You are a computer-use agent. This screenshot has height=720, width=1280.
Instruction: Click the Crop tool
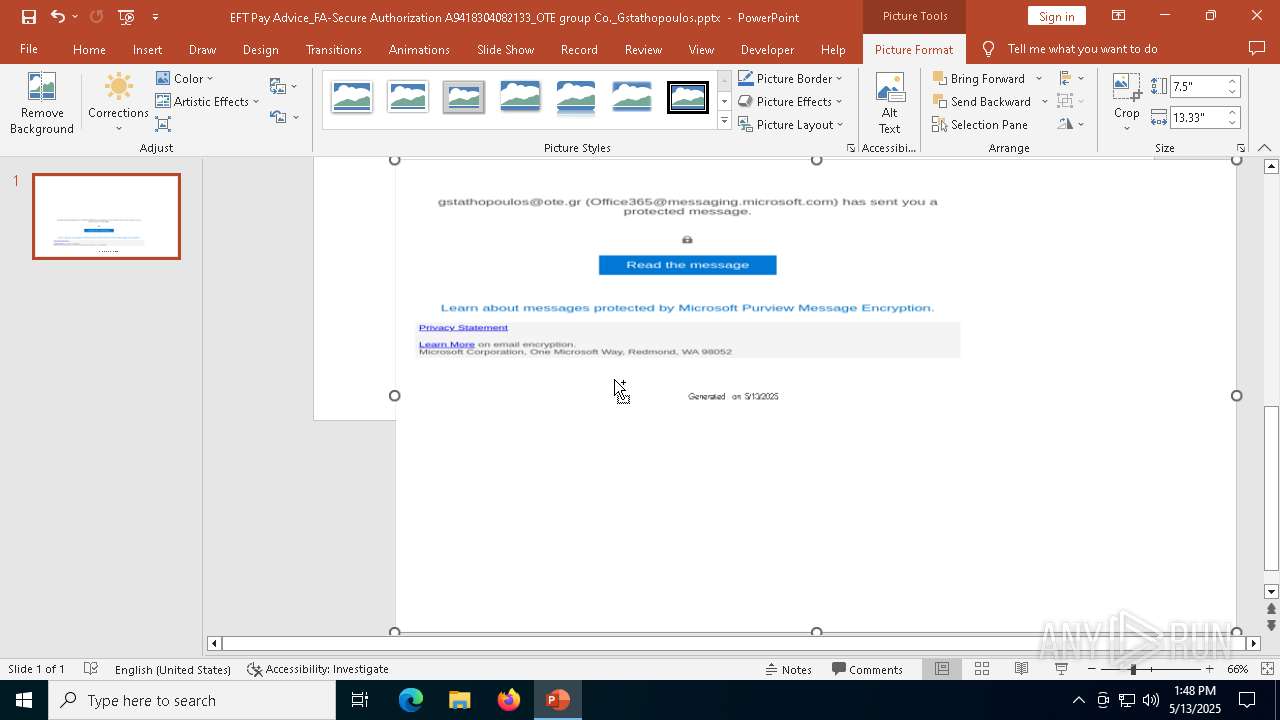pyautogui.click(x=1126, y=101)
